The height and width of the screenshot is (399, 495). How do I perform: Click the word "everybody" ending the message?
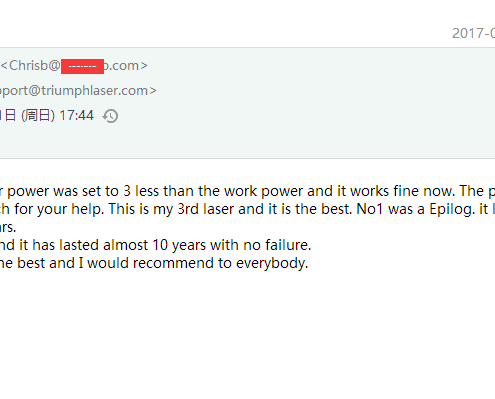(x=272, y=263)
